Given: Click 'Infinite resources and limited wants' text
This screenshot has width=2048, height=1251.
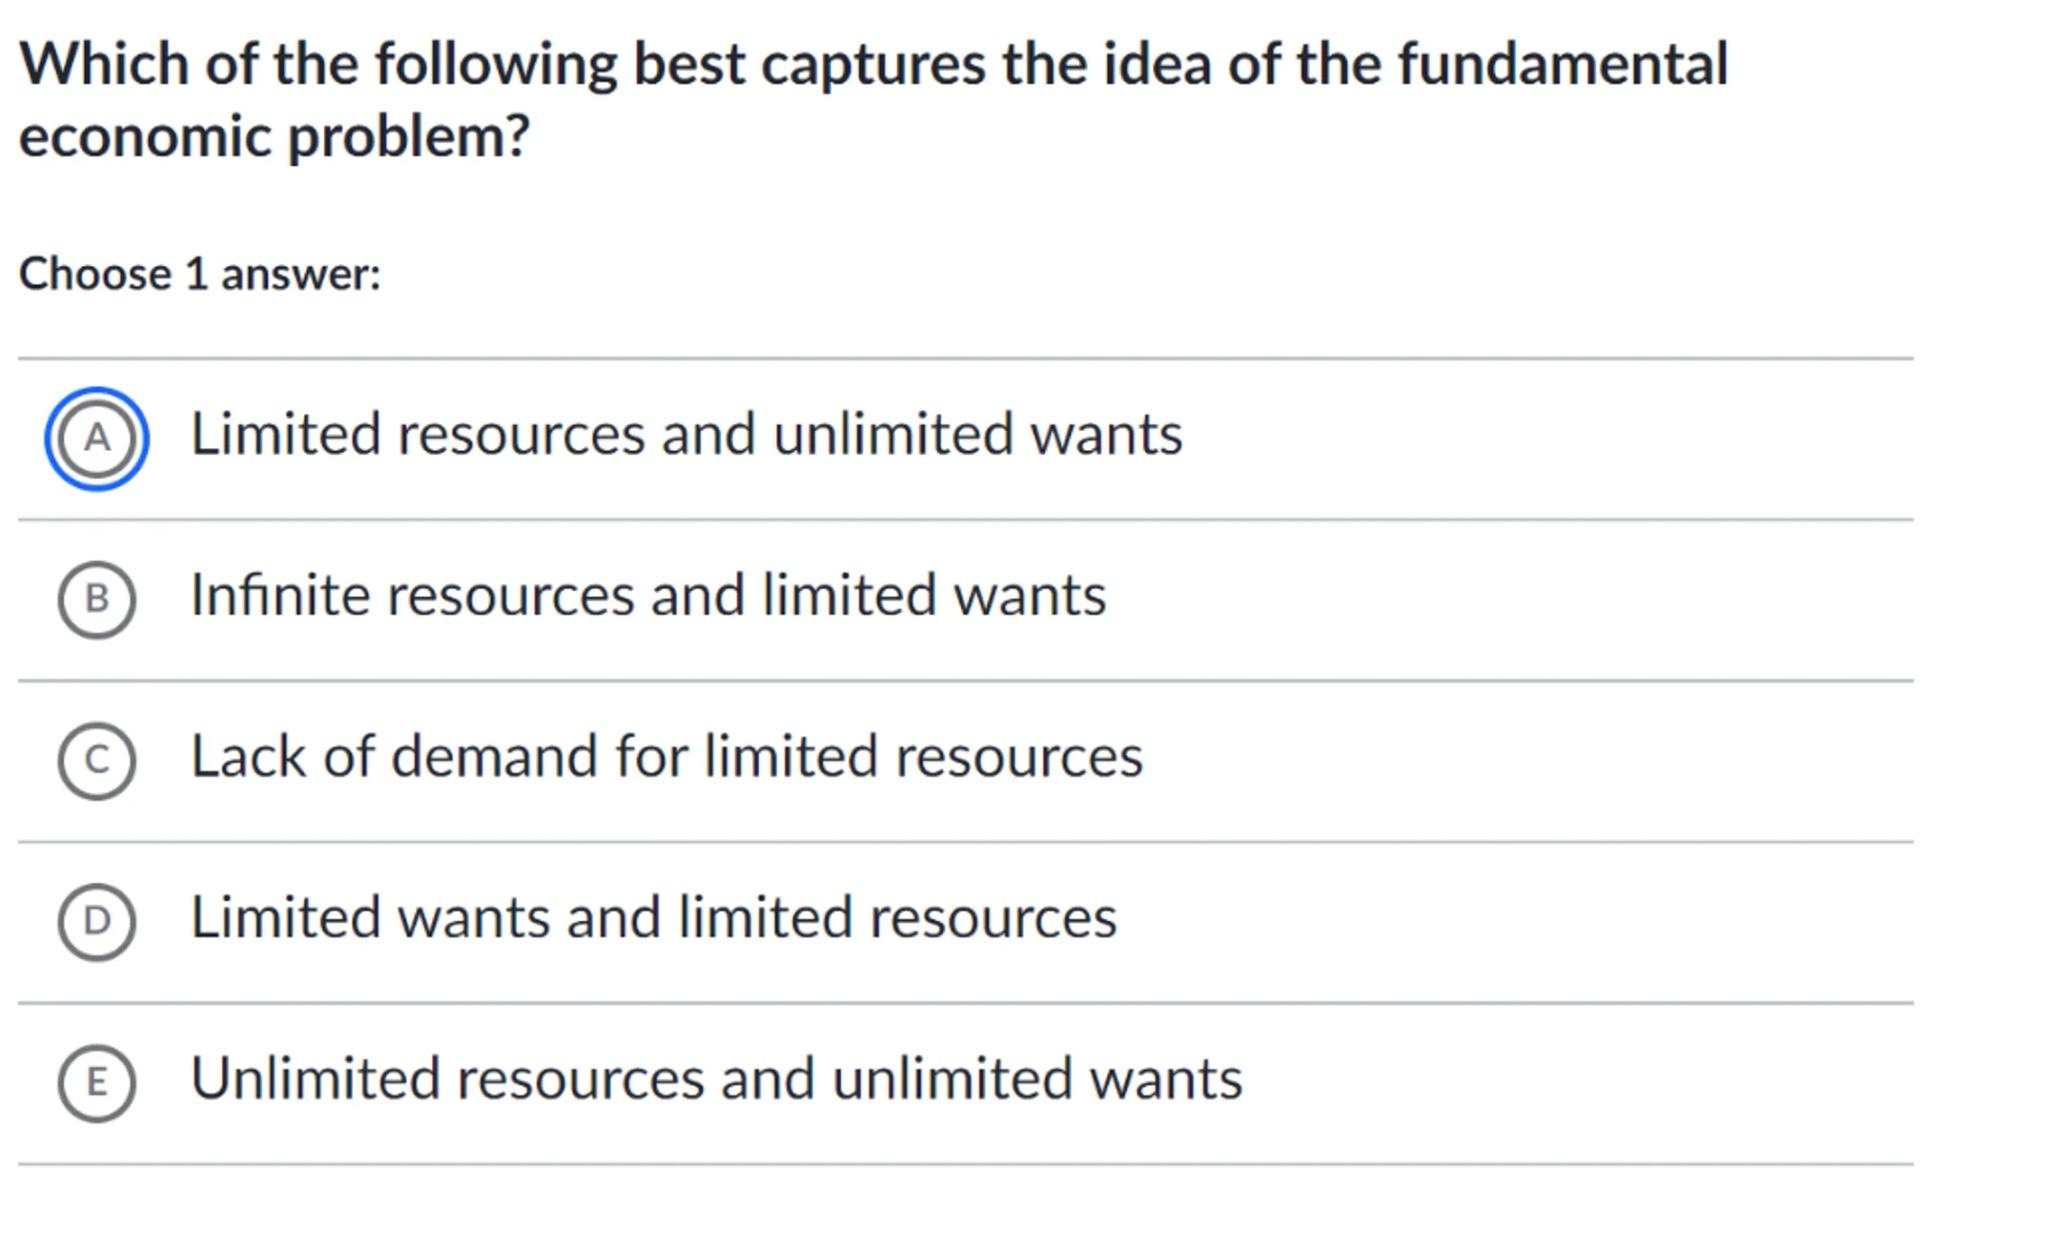Looking at the screenshot, I should (x=648, y=596).
